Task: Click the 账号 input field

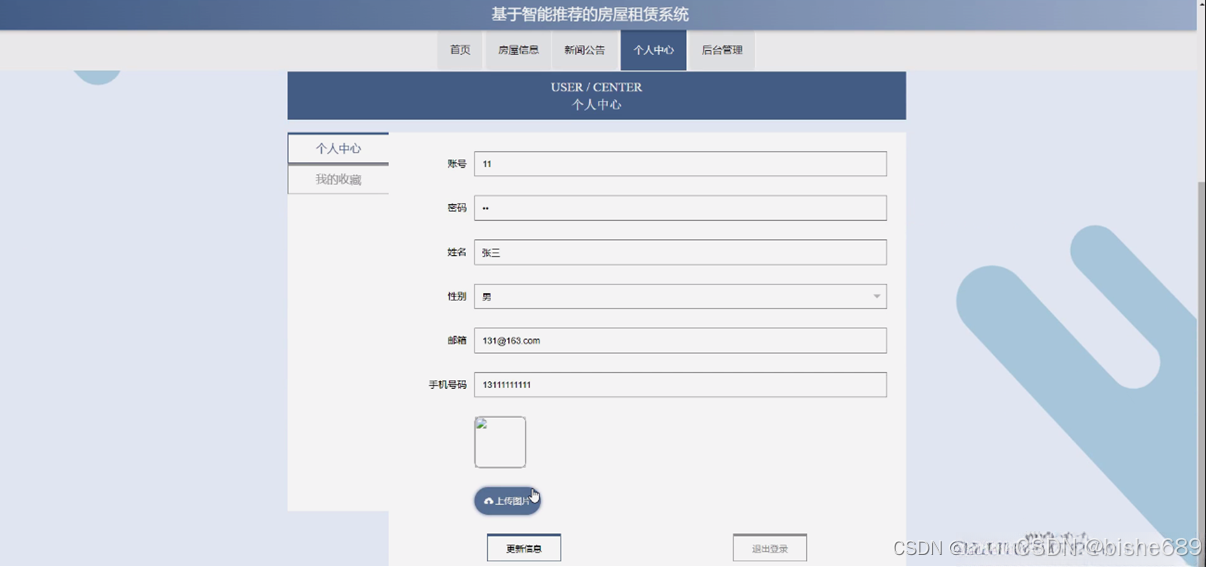Action: click(x=680, y=164)
